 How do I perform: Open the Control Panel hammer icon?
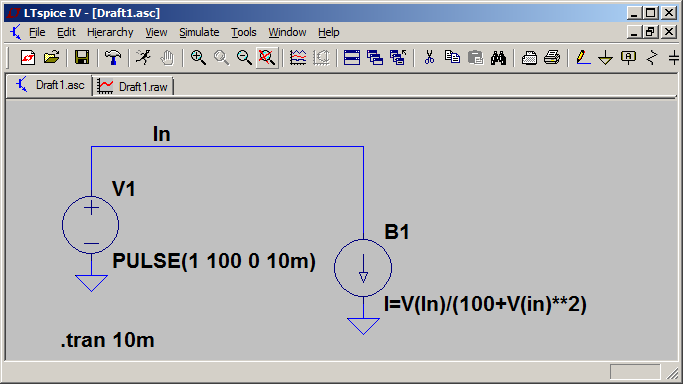(x=113, y=57)
